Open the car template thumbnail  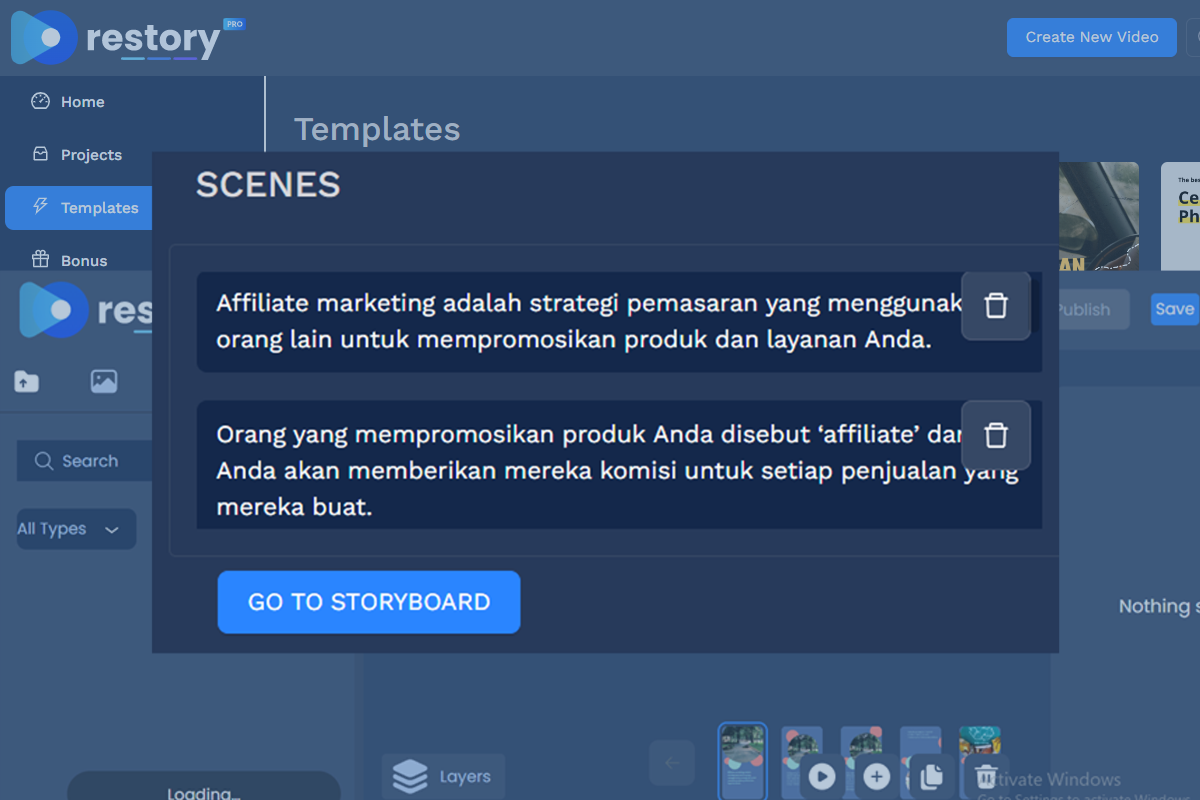click(1099, 216)
